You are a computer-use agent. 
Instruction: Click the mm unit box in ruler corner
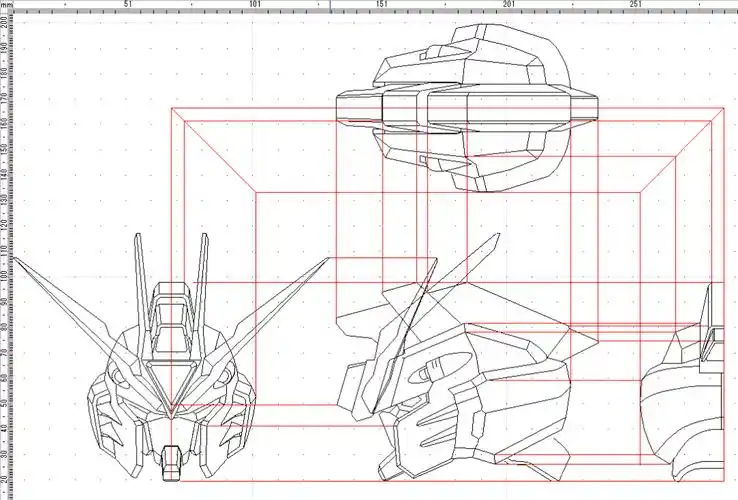pos(6,5)
